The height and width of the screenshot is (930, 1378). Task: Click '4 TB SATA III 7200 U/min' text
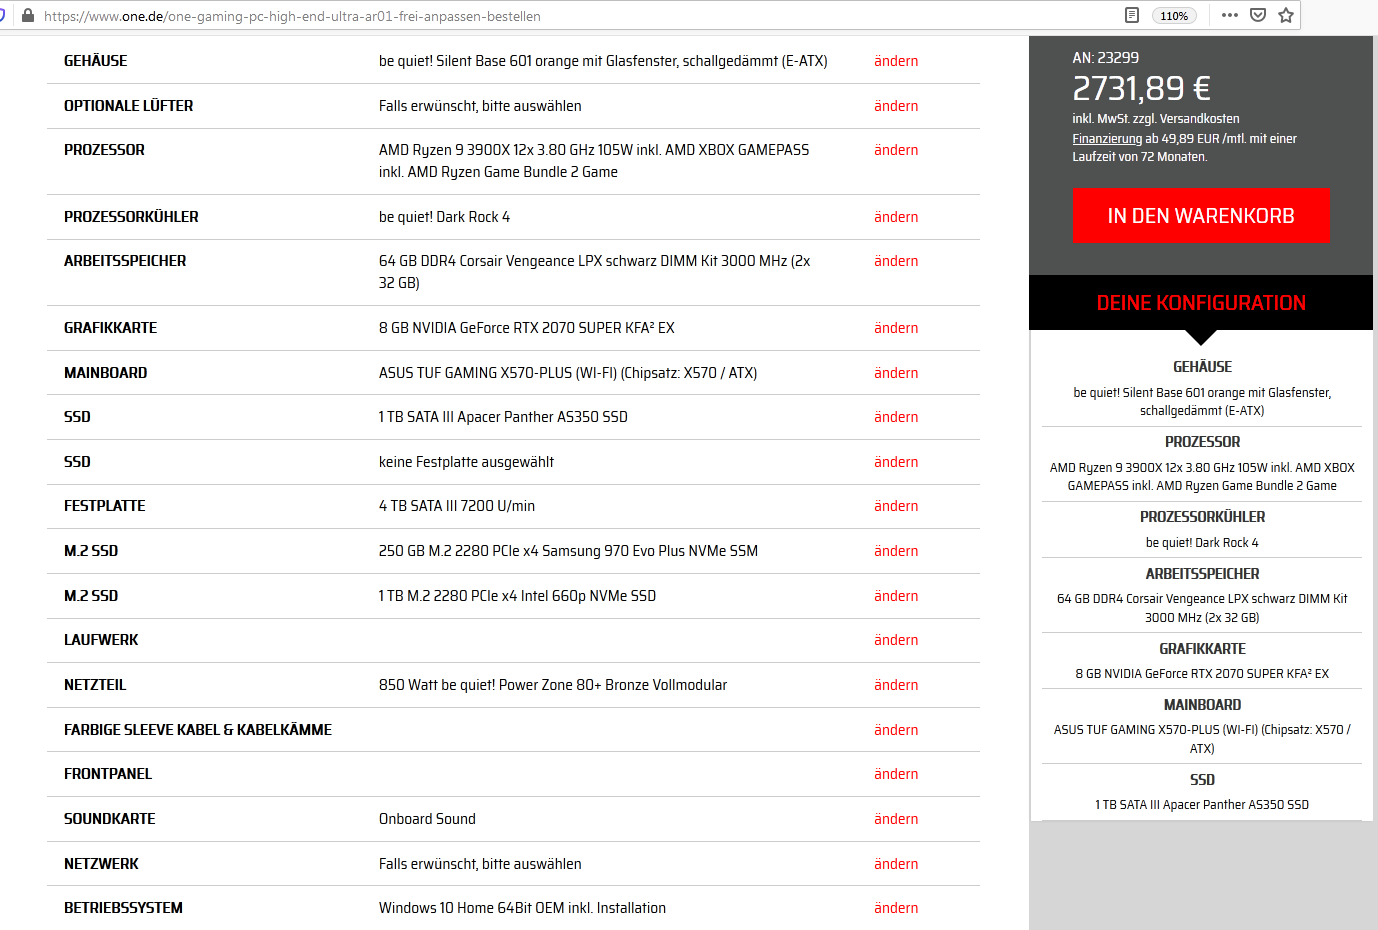click(x=457, y=506)
